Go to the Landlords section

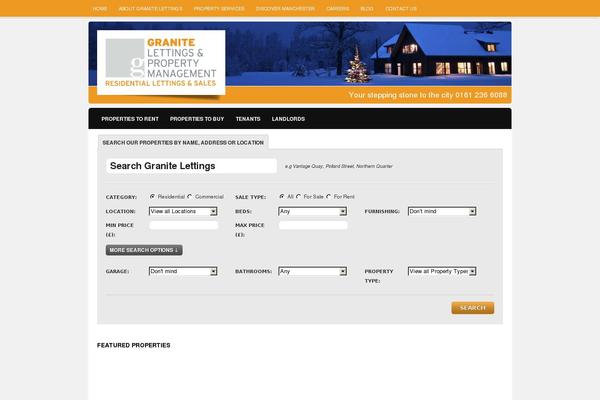288,119
